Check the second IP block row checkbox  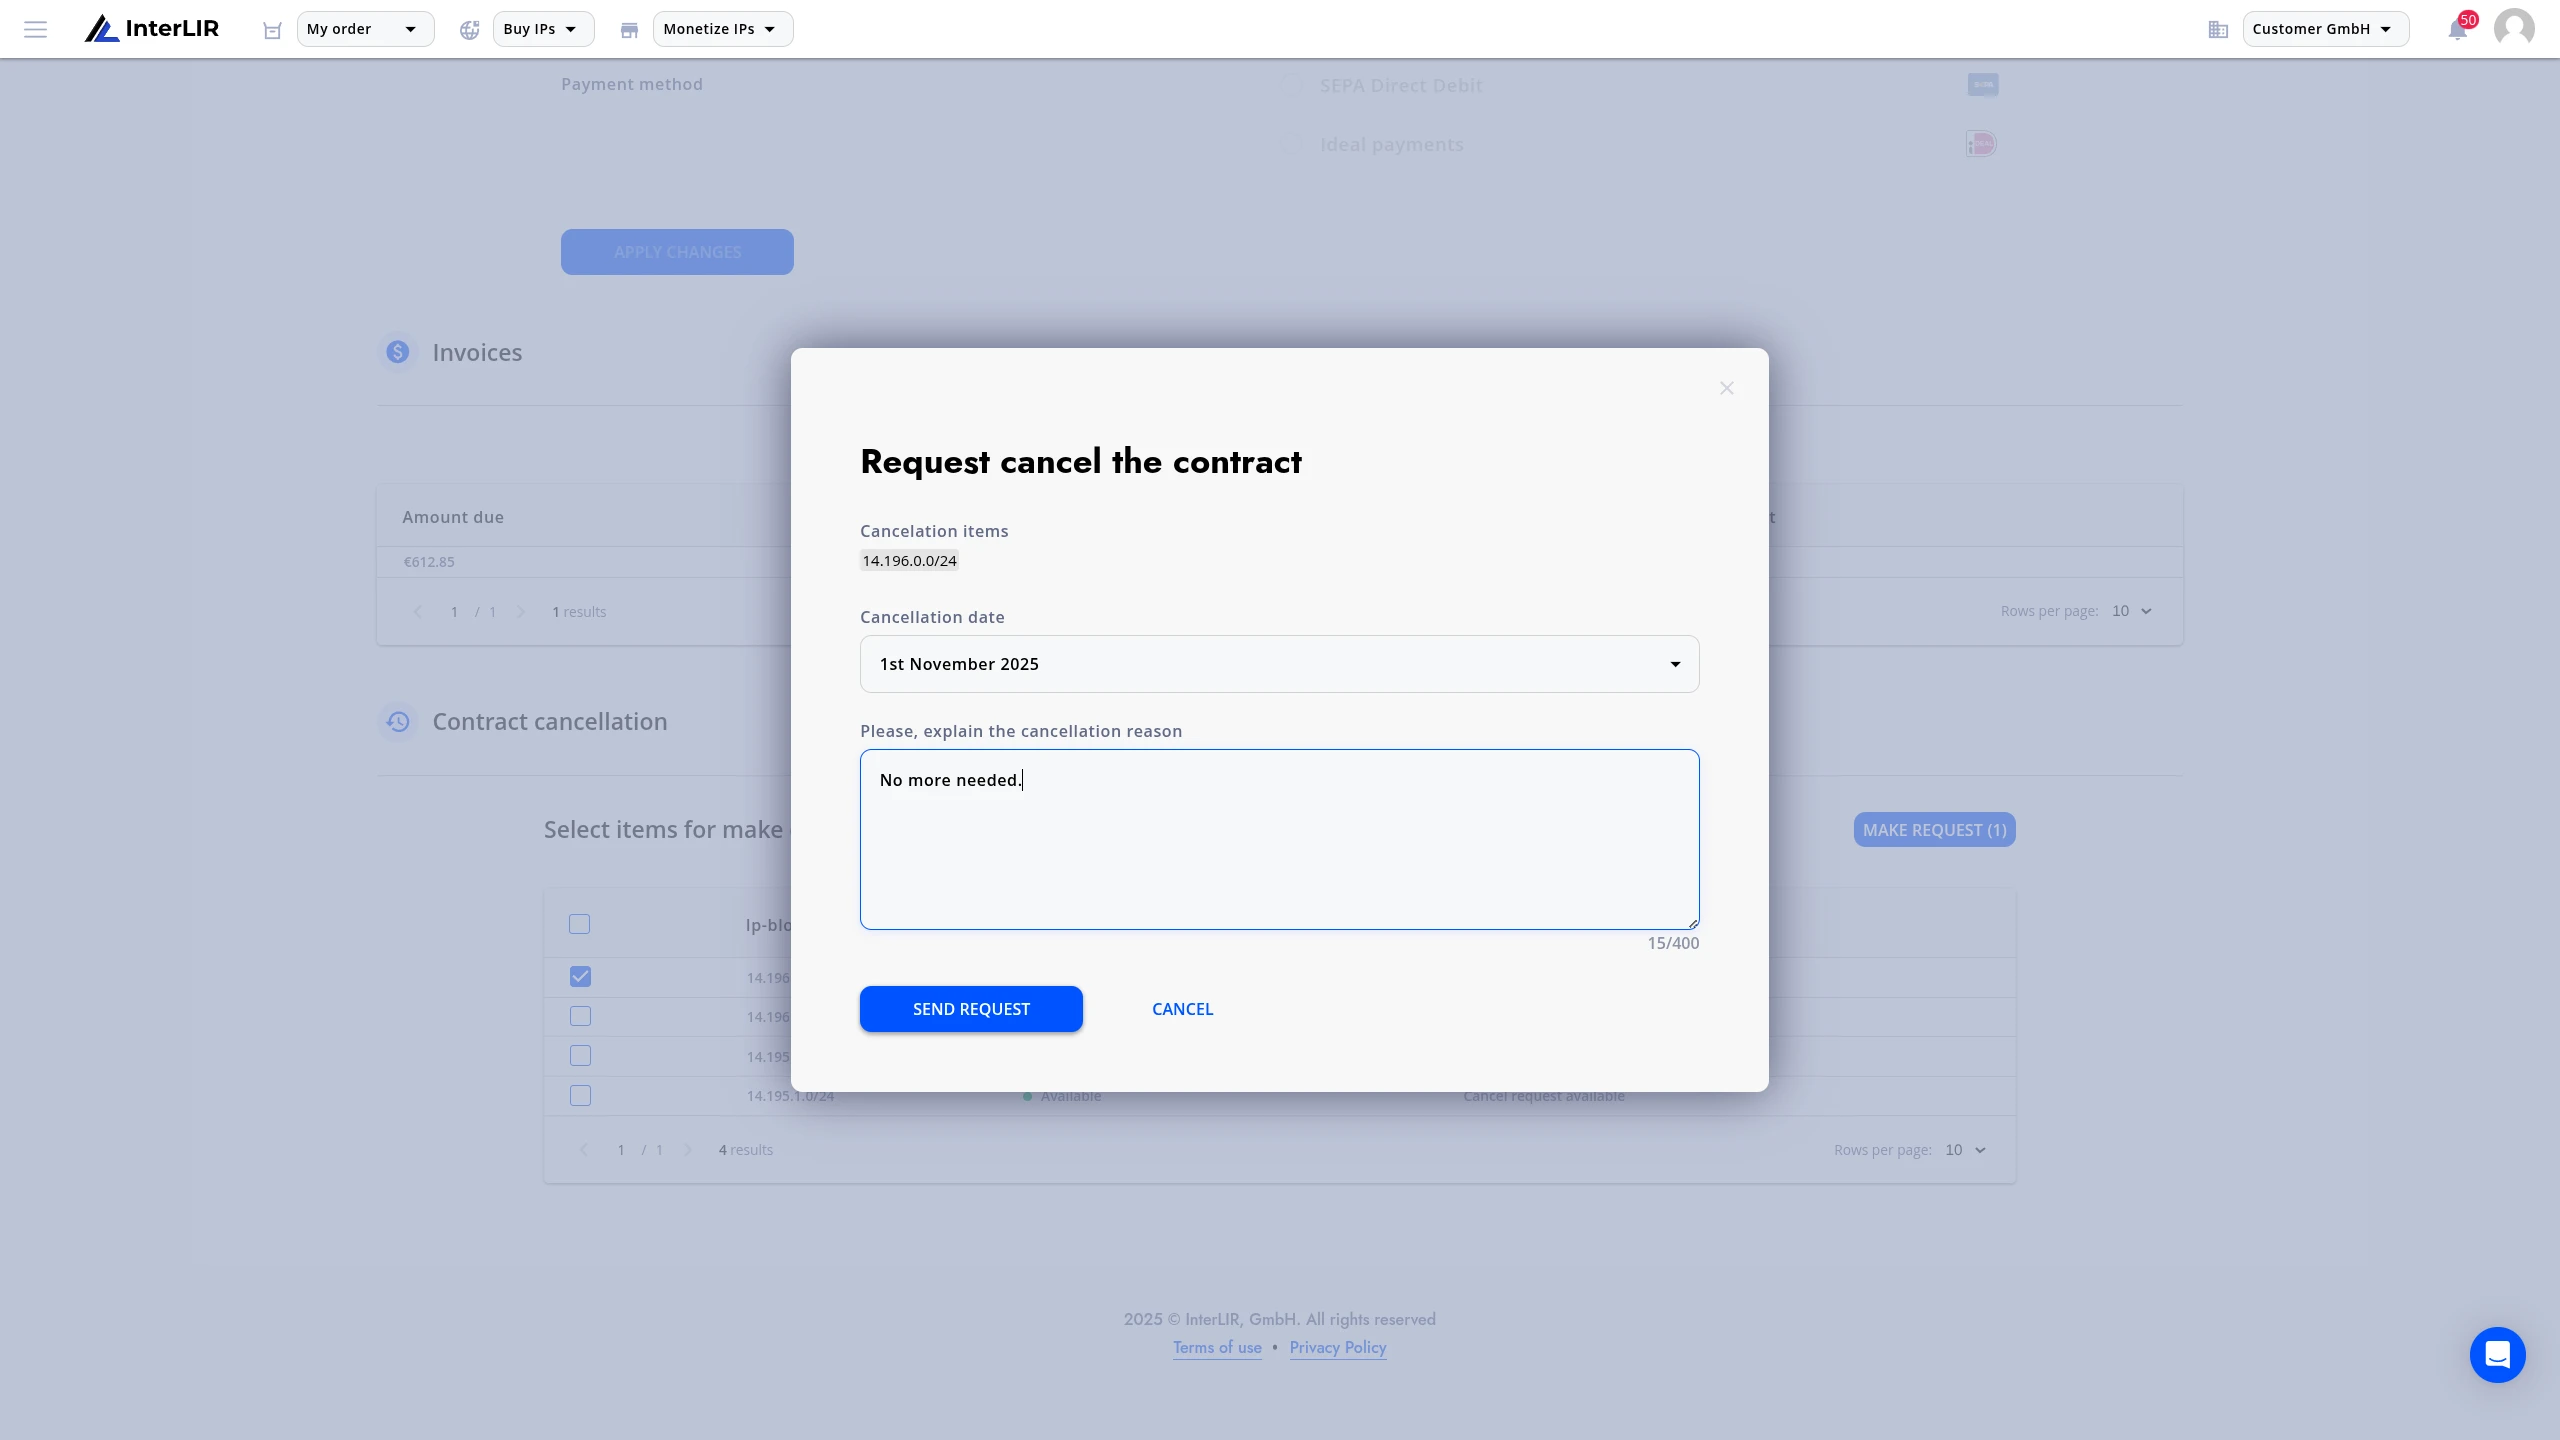580,1016
